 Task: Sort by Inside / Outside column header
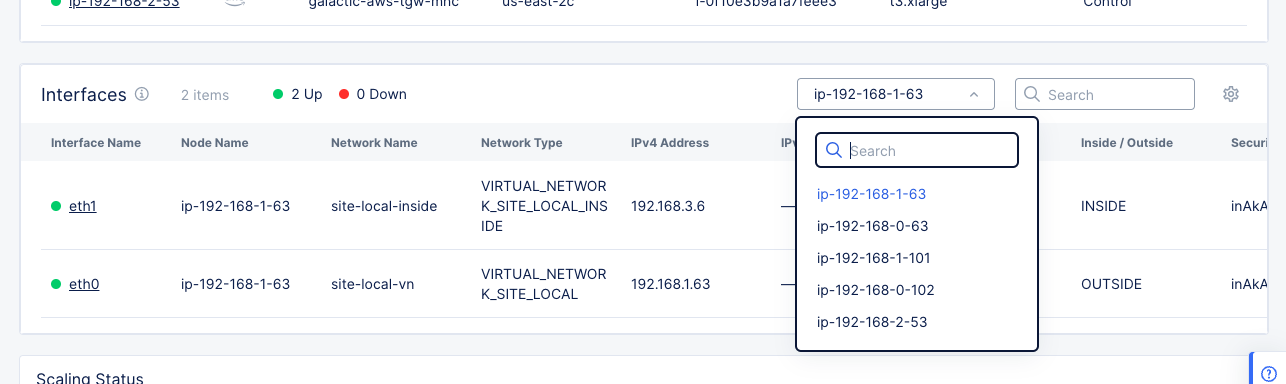pos(1127,143)
